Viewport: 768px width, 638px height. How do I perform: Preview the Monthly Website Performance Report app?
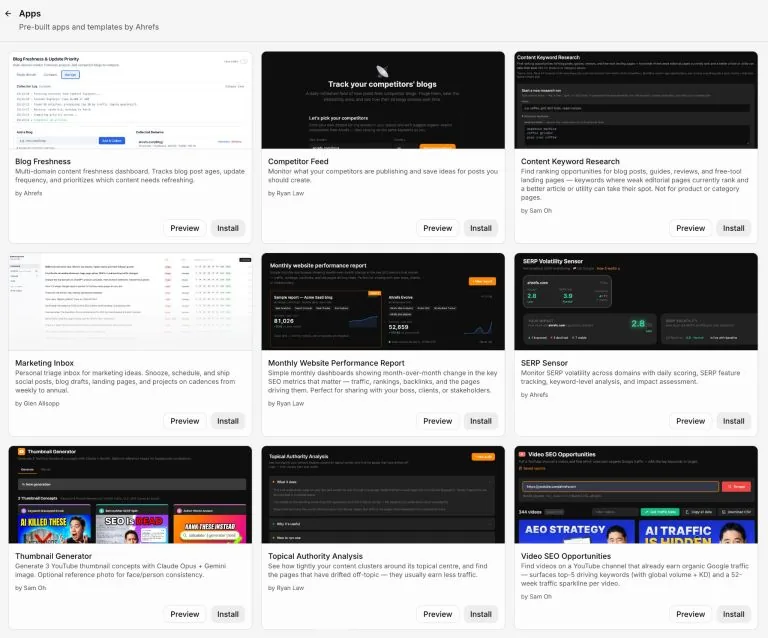pyautogui.click(x=437, y=421)
